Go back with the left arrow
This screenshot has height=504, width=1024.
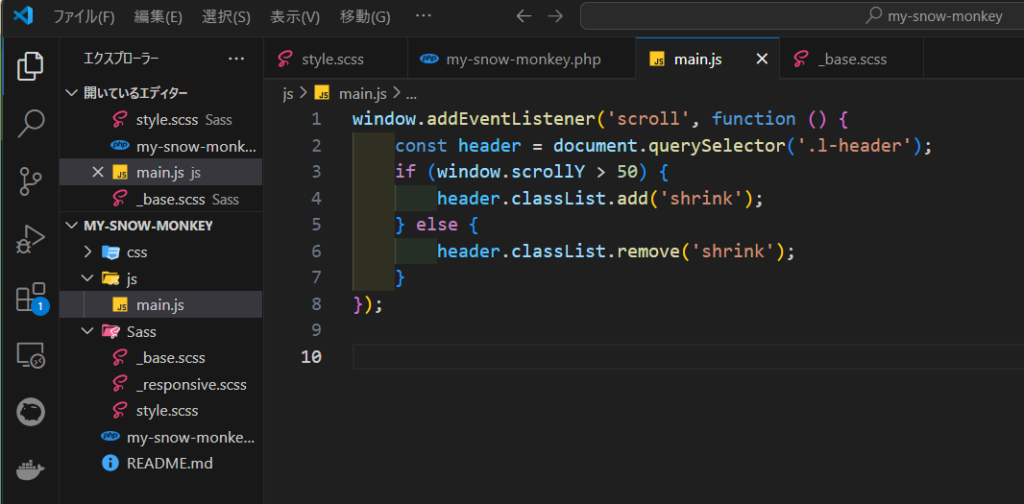coord(524,16)
